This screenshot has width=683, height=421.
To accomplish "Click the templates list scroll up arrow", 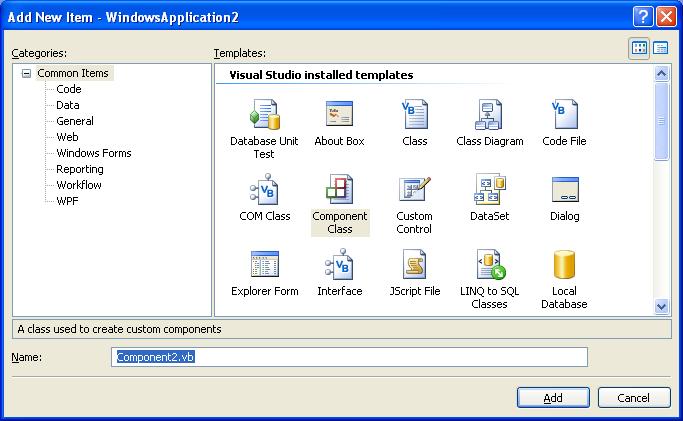I will click(661, 73).
